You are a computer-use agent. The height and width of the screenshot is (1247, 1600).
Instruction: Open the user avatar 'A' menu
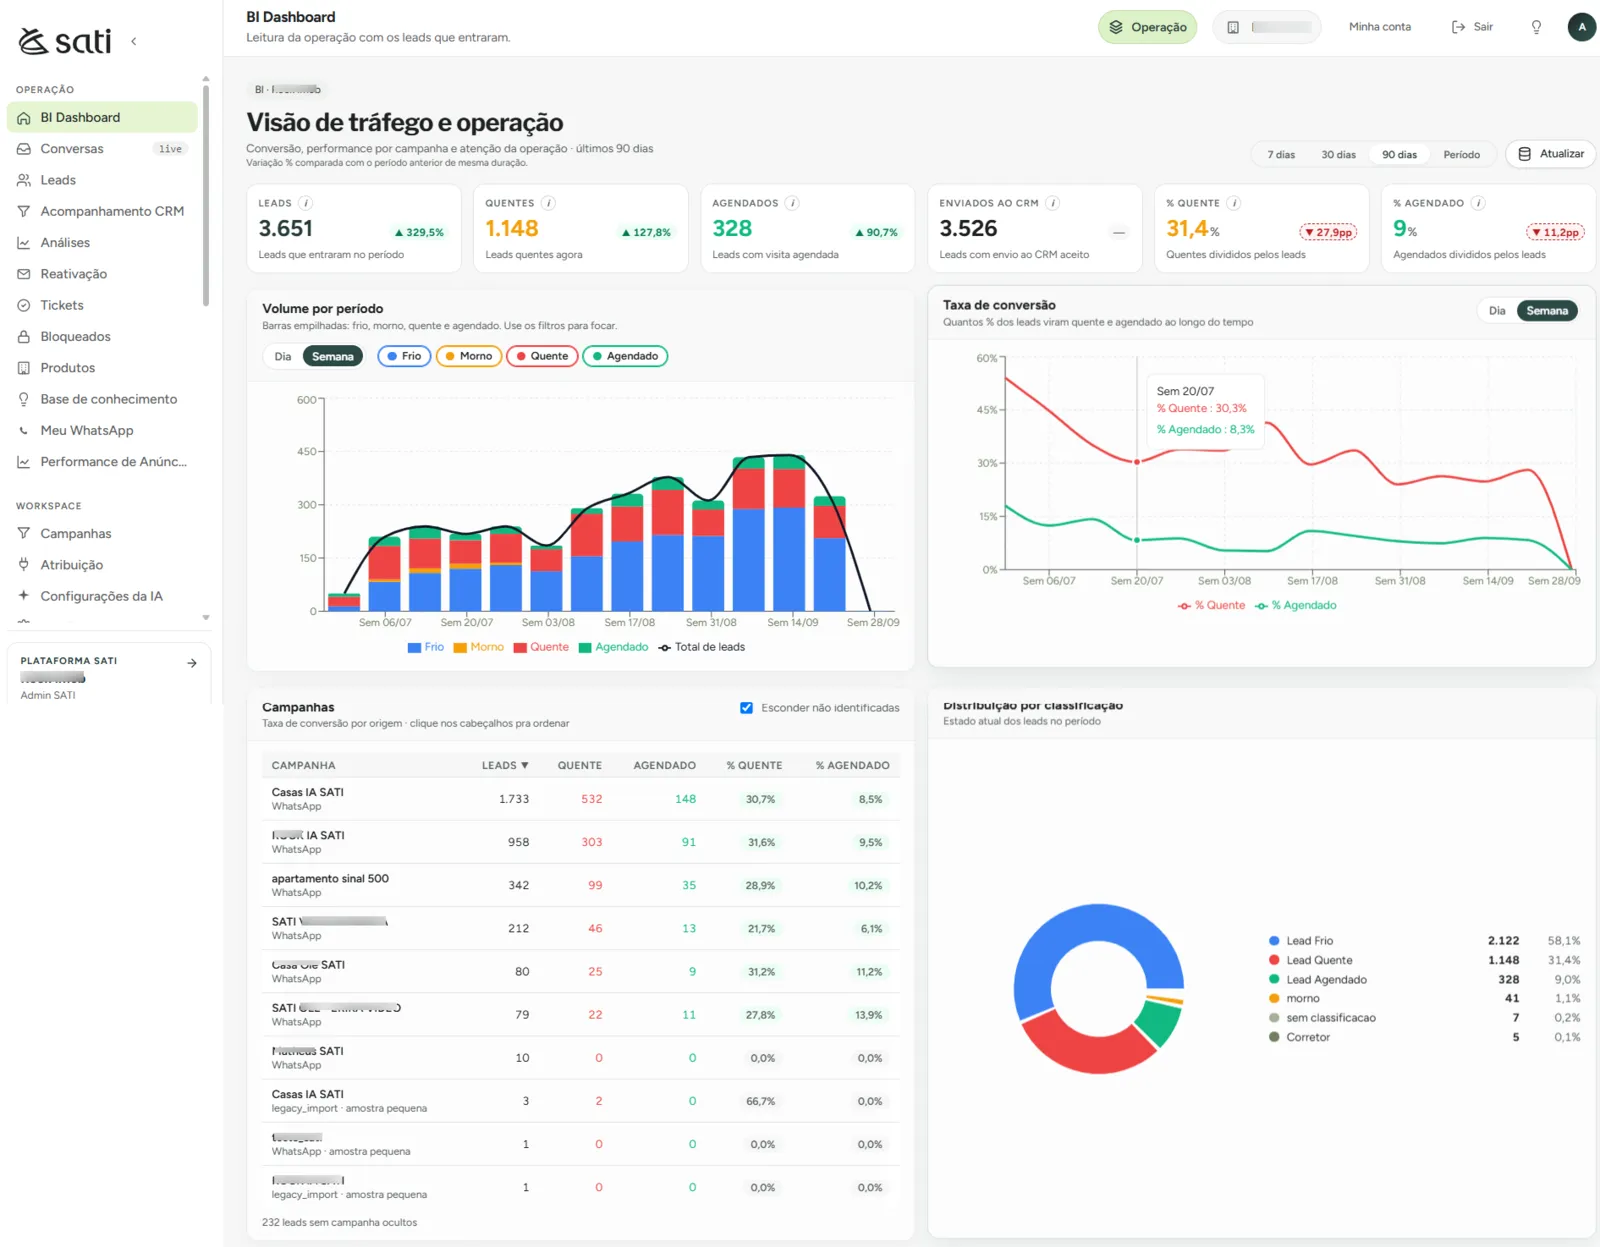click(x=1581, y=27)
